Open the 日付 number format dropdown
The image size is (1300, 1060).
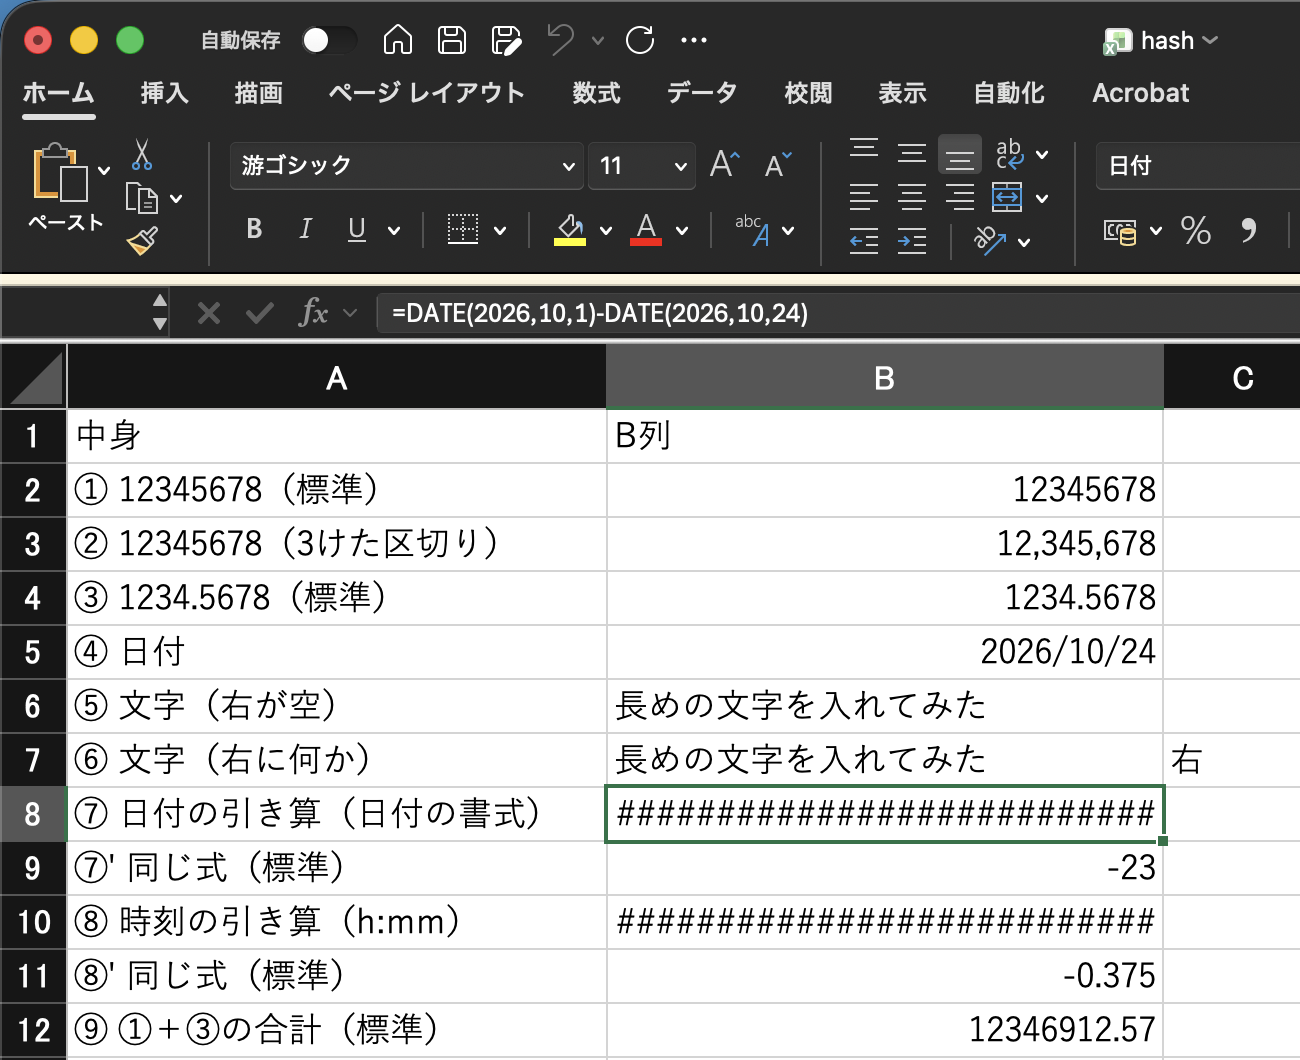(1198, 165)
